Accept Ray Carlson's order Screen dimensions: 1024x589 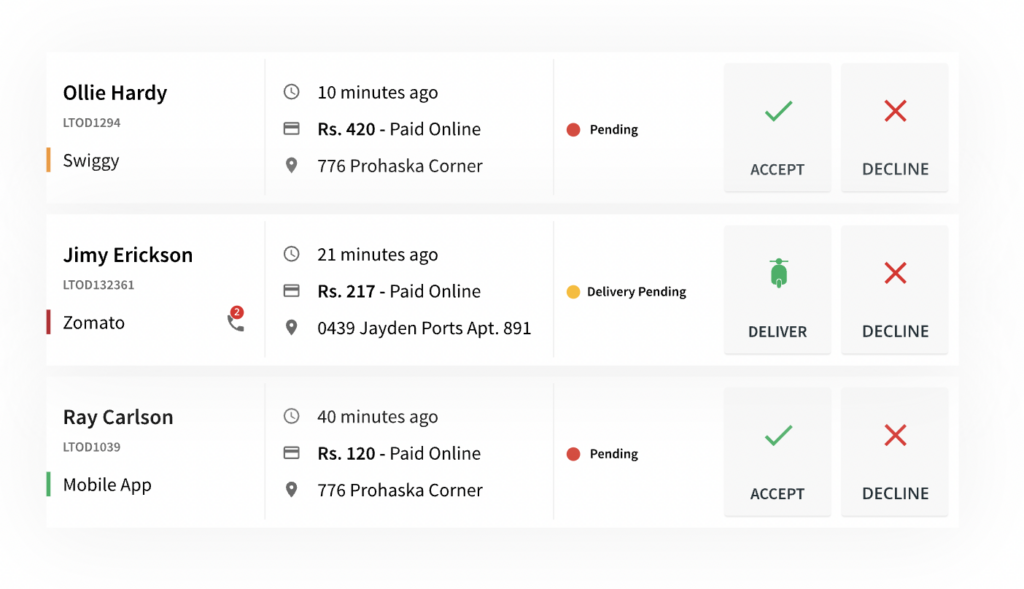[777, 452]
